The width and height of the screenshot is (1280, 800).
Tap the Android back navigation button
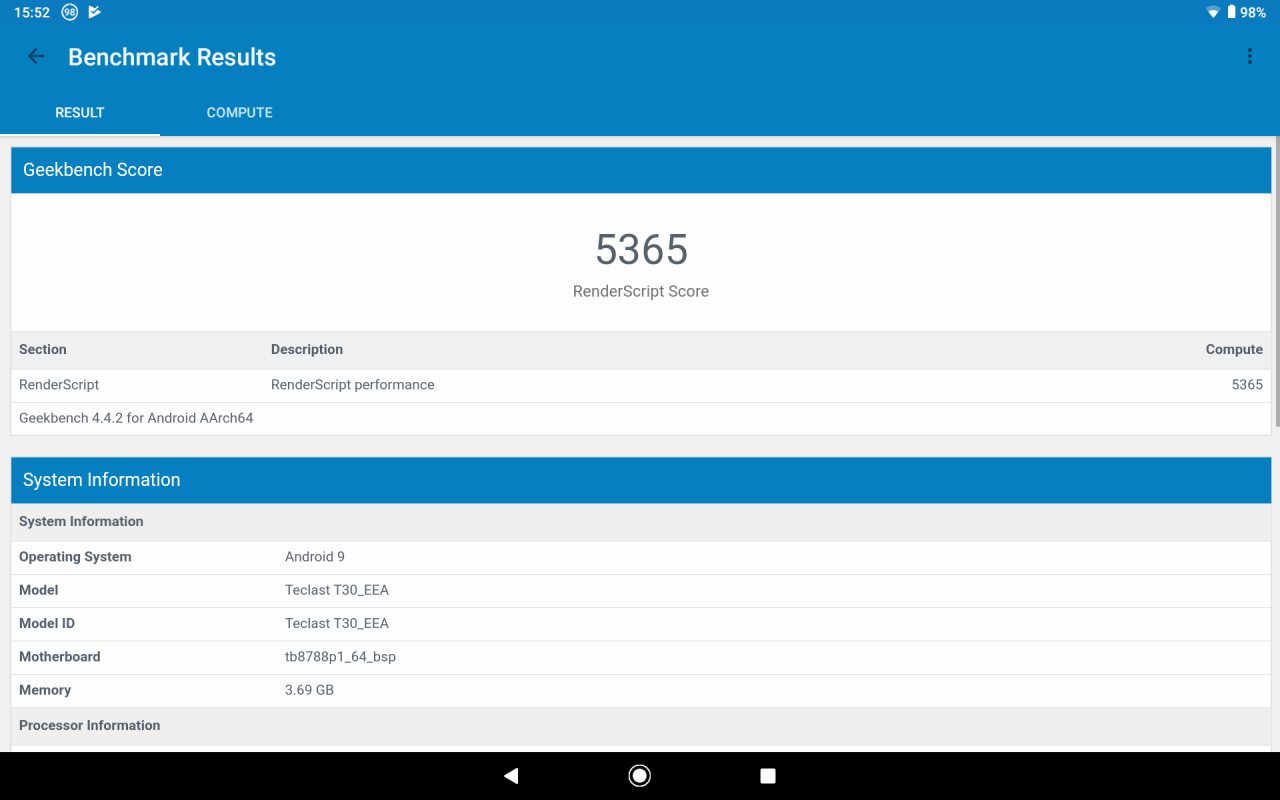[x=511, y=776]
